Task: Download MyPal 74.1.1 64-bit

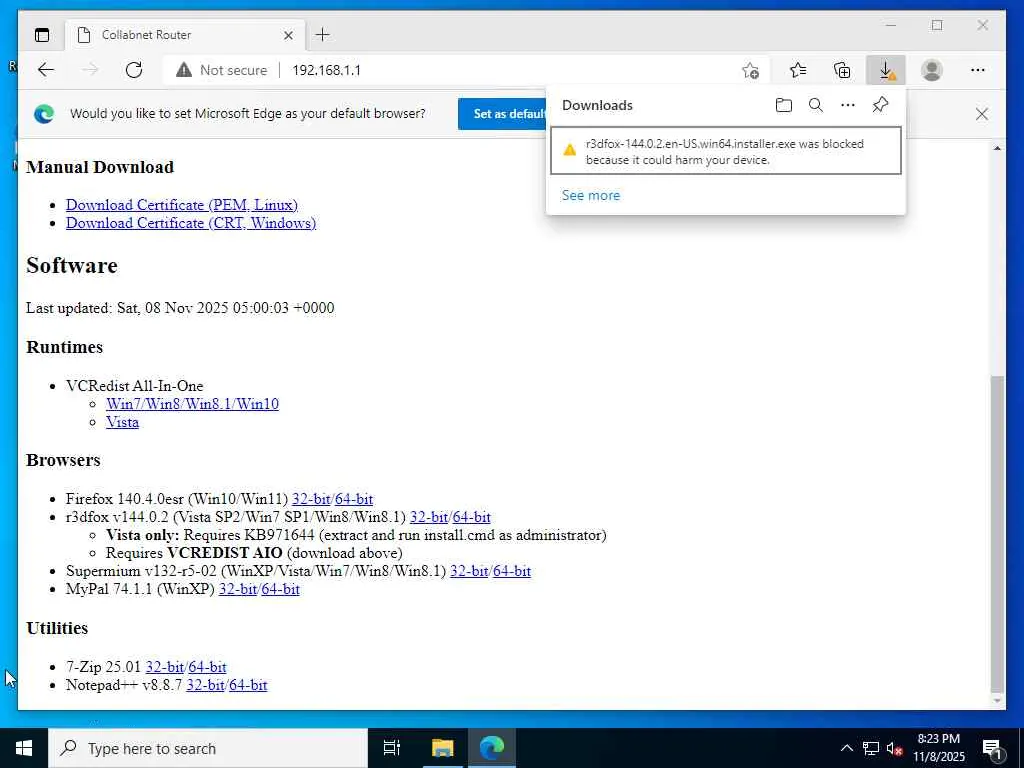Action: [280, 589]
